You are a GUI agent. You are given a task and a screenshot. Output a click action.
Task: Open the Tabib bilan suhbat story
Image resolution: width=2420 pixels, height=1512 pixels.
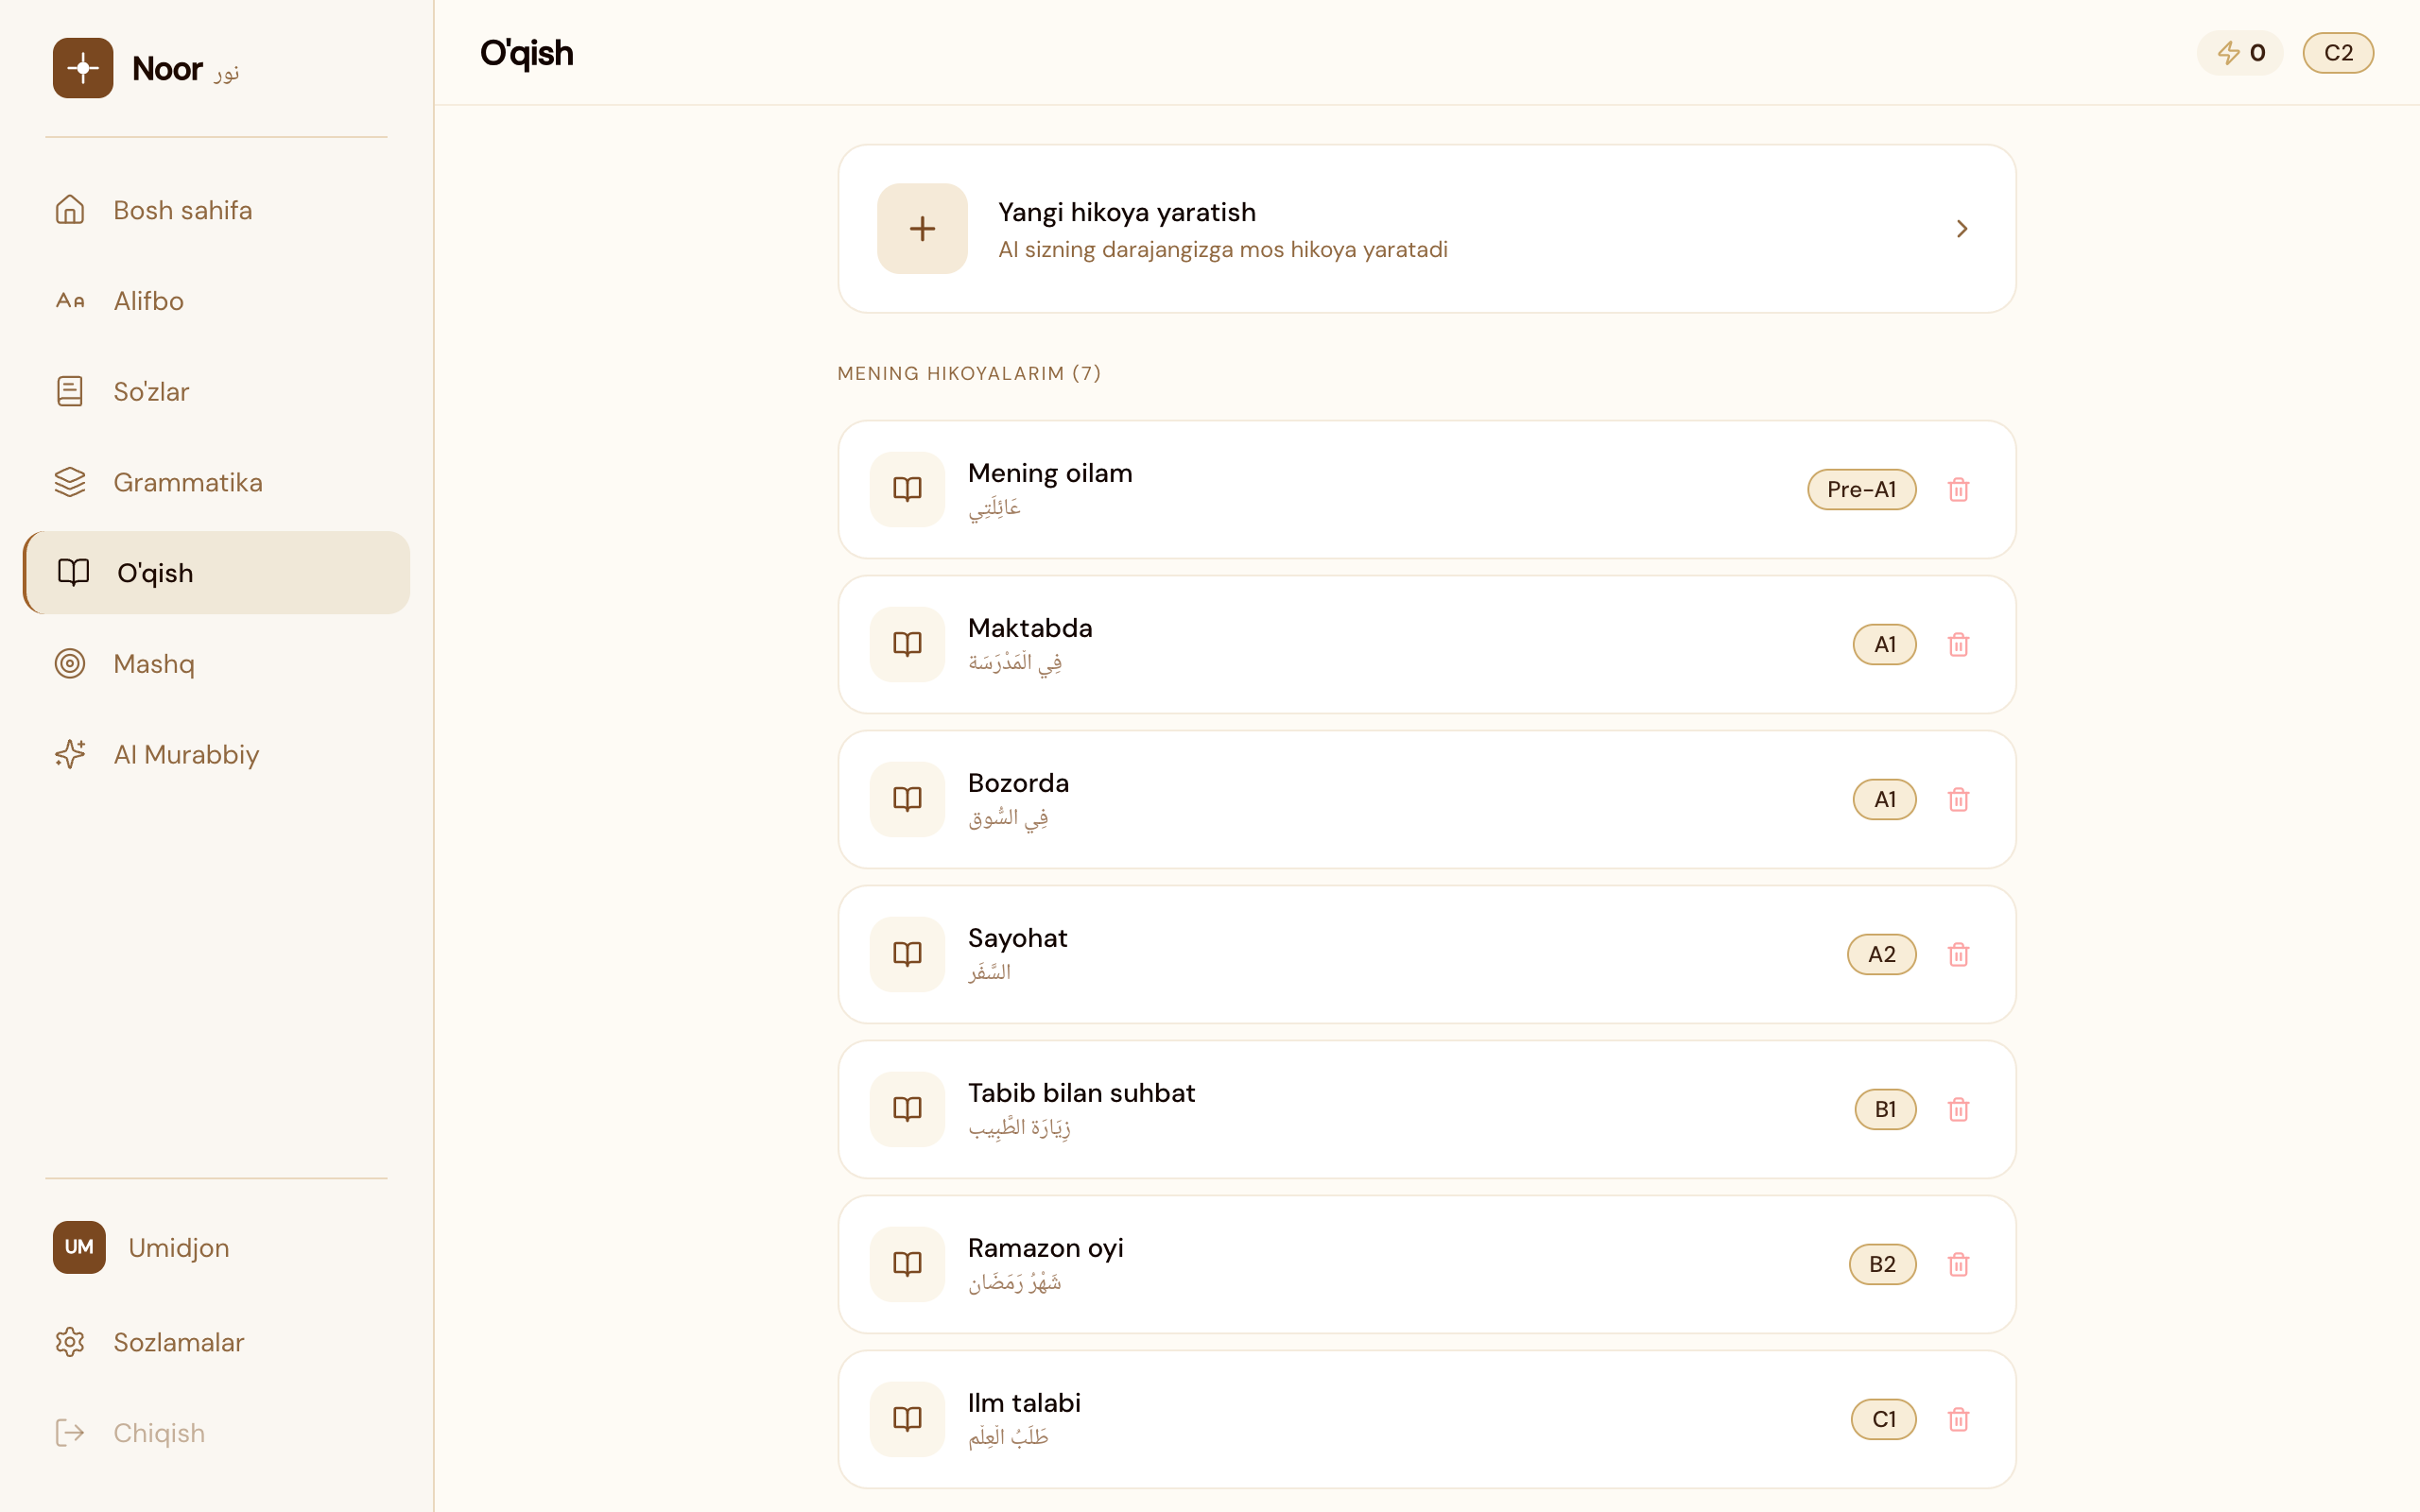[1081, 1093]
